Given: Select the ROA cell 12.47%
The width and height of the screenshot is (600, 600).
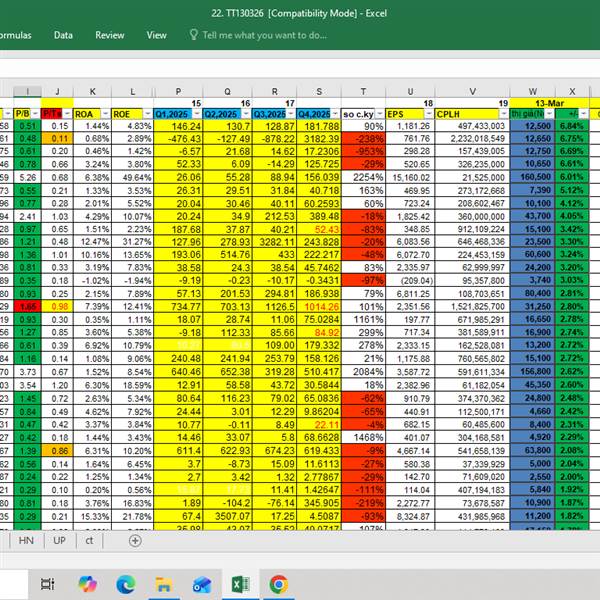Looking at the screenshot, I should (93, 242).
